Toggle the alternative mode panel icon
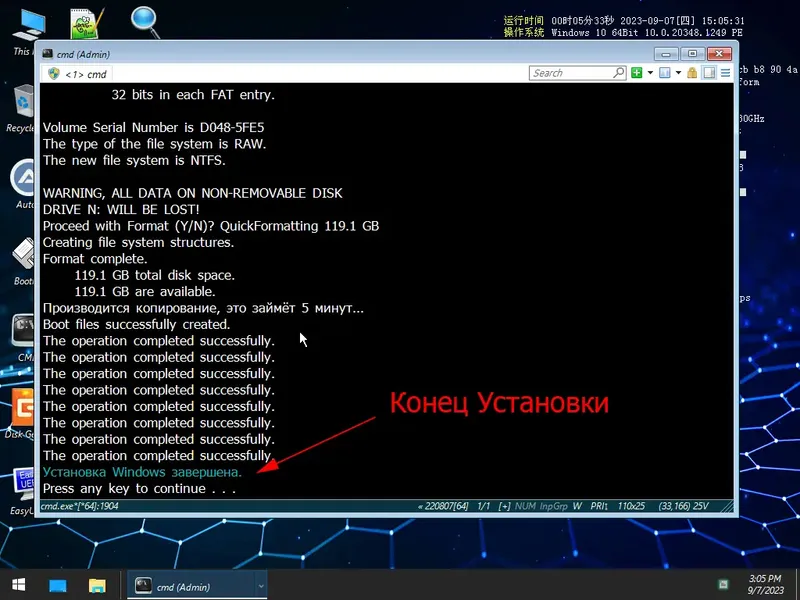 click(x=709, y=73)
